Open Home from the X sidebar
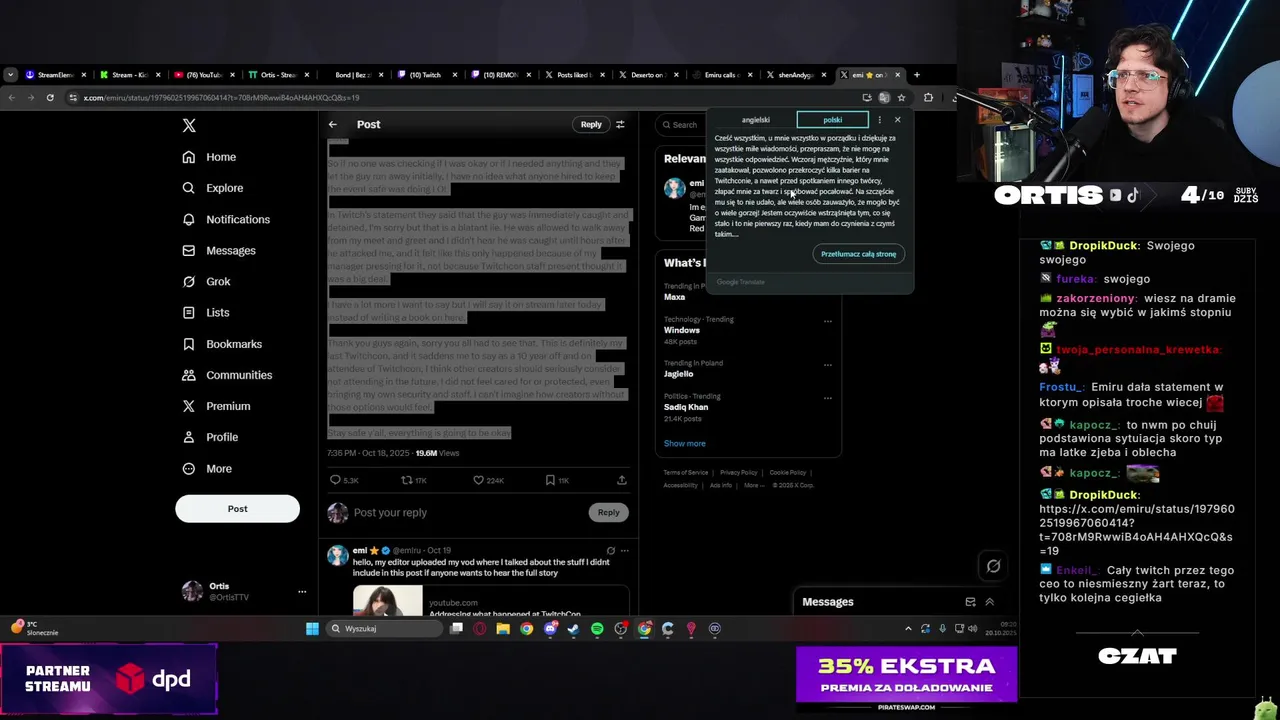 tap(209, 157)
